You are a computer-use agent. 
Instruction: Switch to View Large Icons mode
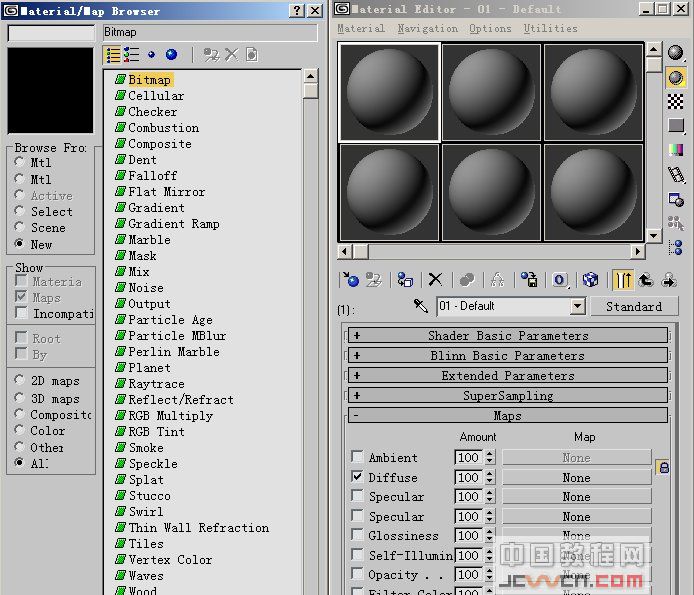click(171, 55)
